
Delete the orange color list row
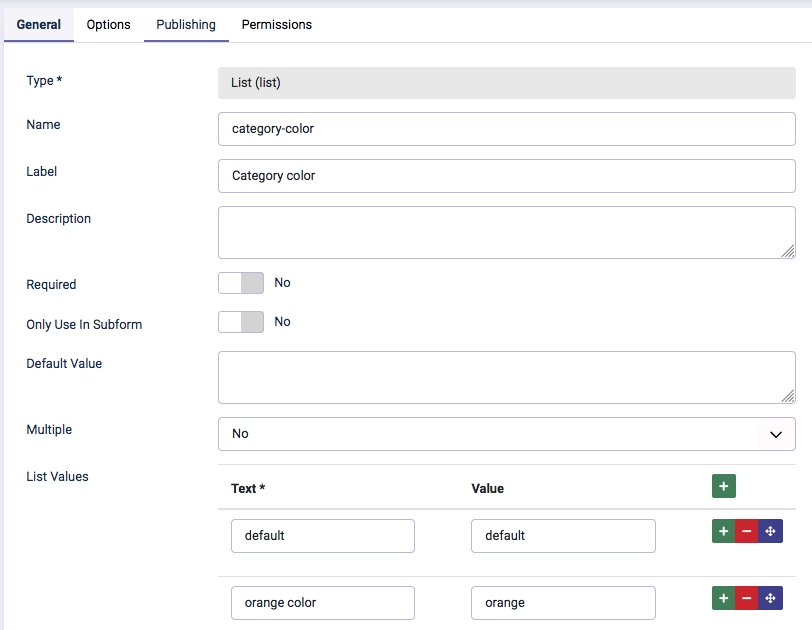click(746, 598)
